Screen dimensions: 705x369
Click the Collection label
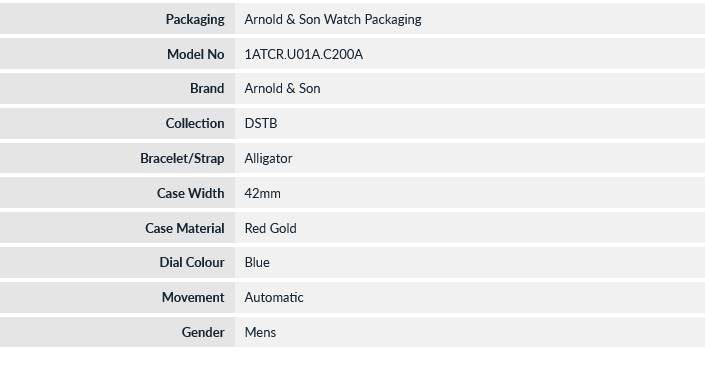(195, 123)
